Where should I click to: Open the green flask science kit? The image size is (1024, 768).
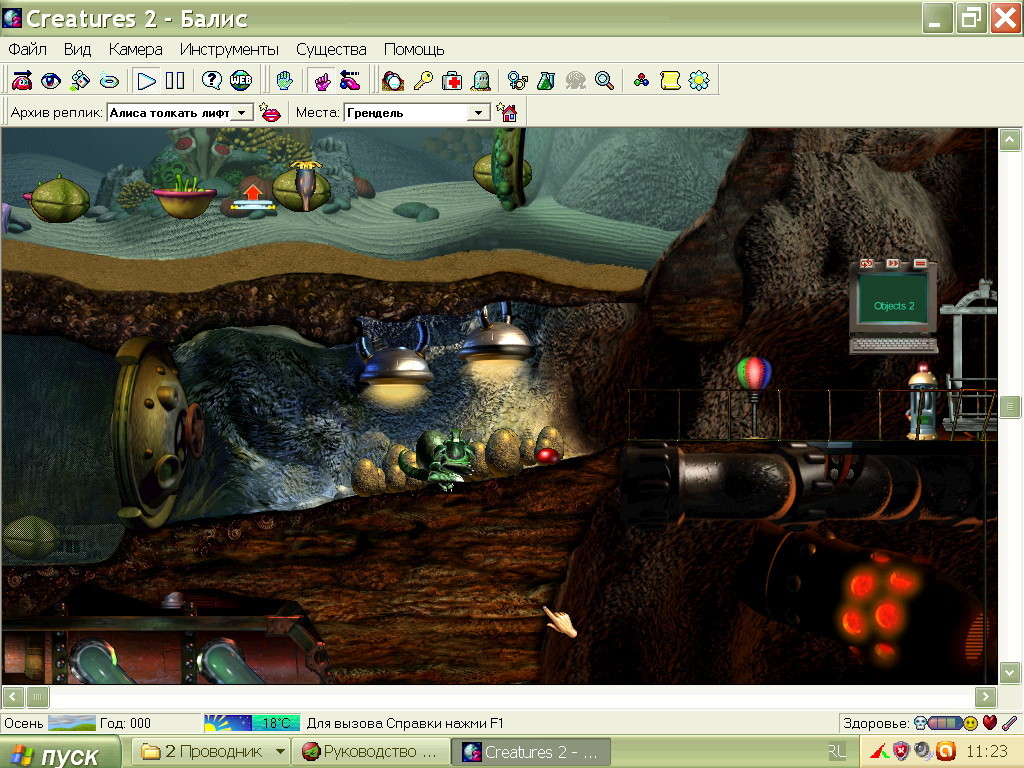click(x=546, y=81)
